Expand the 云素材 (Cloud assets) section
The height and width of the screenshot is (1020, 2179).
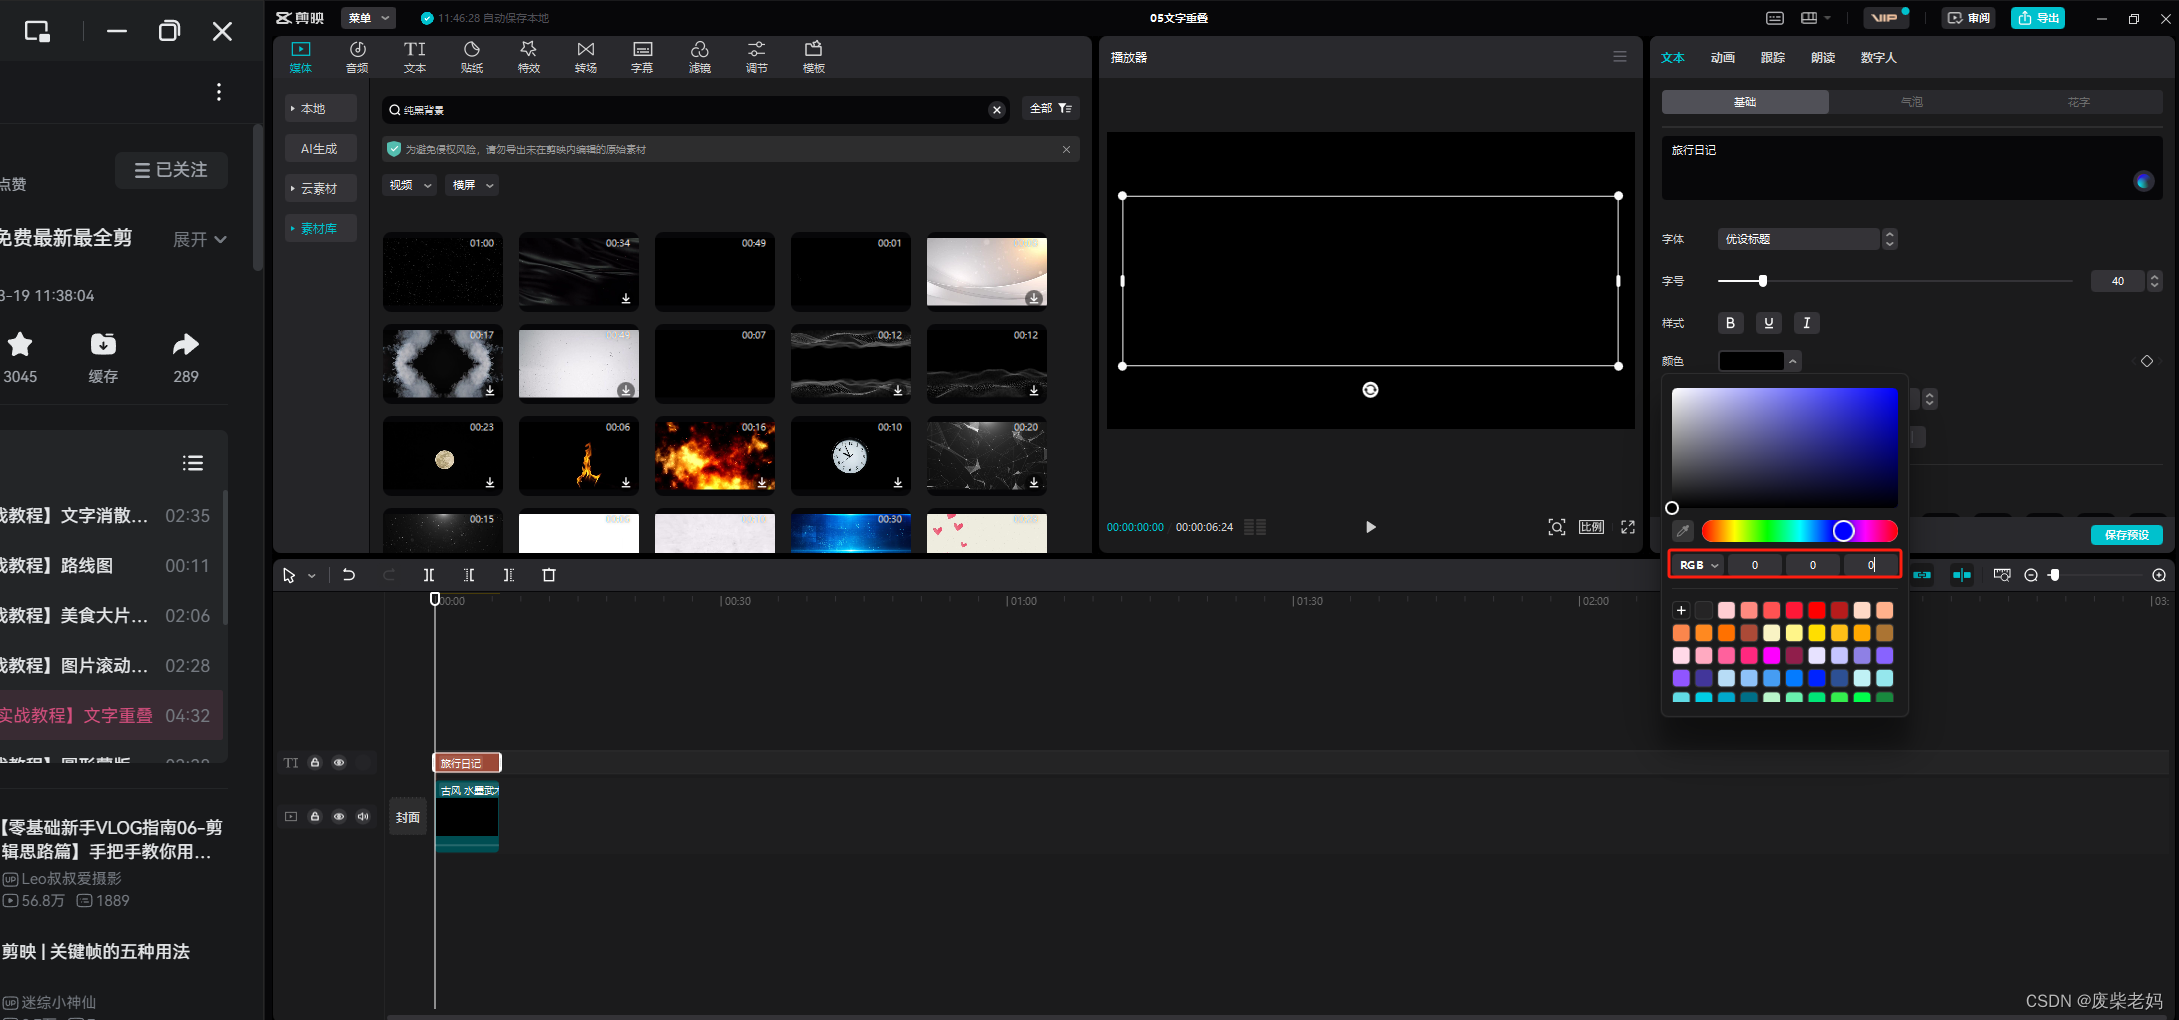pos(320,189)
